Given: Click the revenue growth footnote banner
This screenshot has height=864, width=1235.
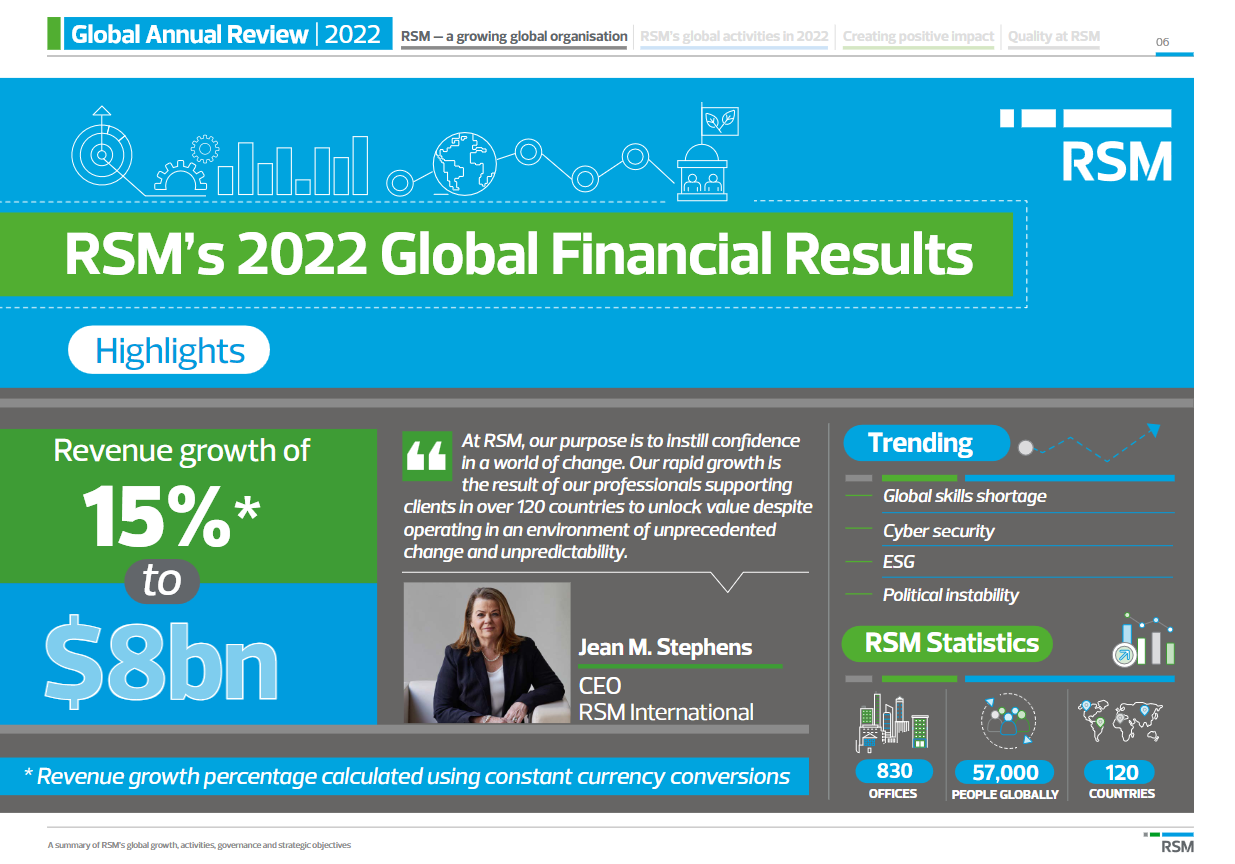Looking at the screenshot, I should [x=404, y=776].
